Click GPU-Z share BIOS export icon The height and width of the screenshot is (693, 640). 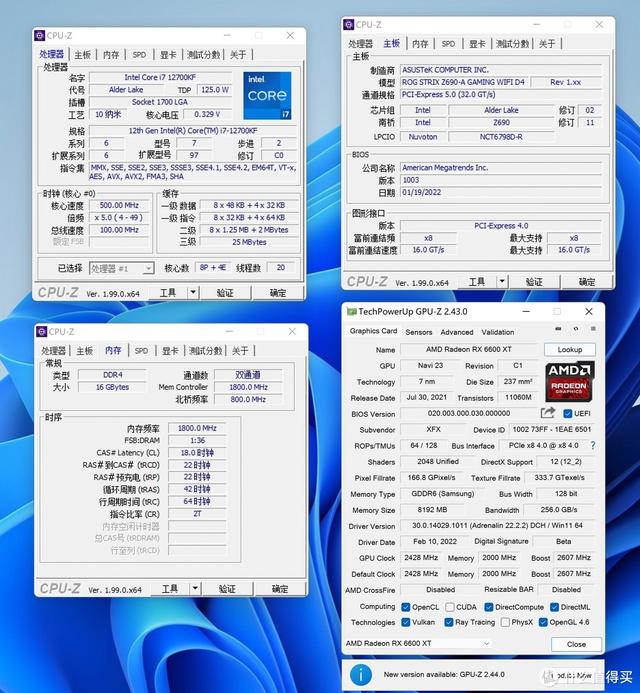click(548, 413)
